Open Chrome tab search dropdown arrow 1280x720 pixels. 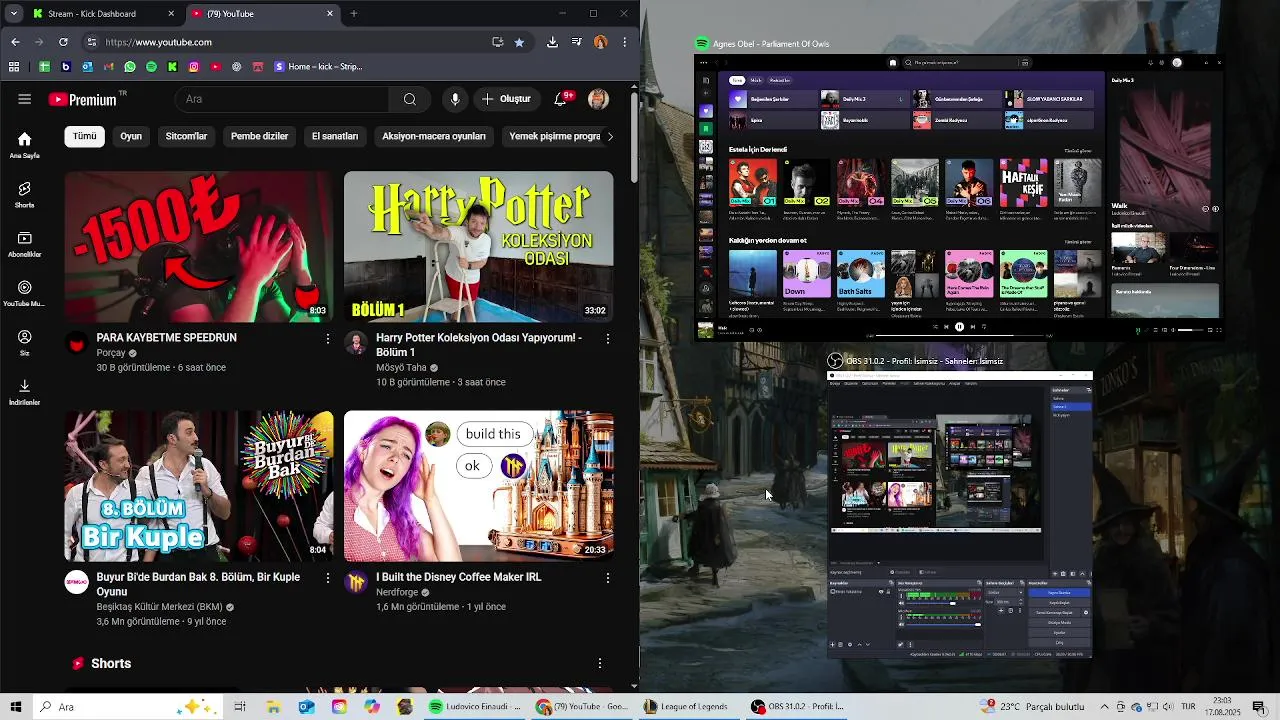coord(14,14)
